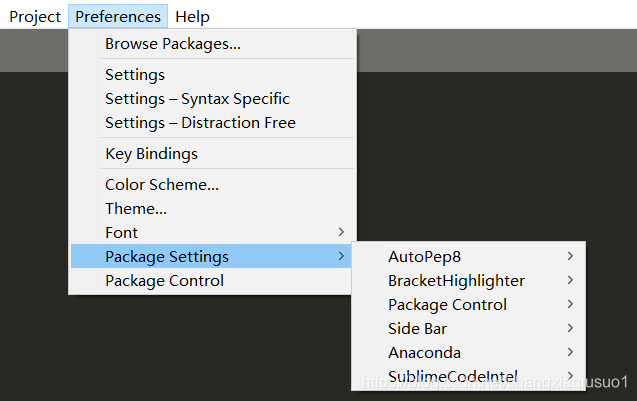
Task: Expand the Font submenu
Action: coord(212,232)
